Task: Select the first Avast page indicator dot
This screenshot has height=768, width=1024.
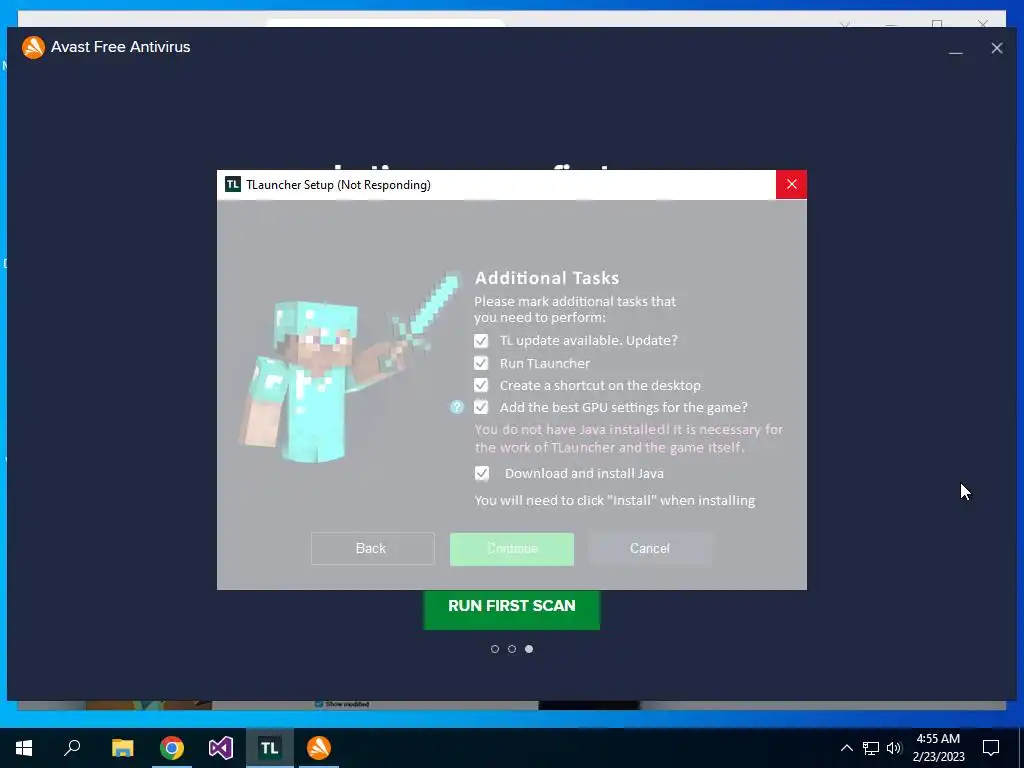Action: (x=494, y=649)
